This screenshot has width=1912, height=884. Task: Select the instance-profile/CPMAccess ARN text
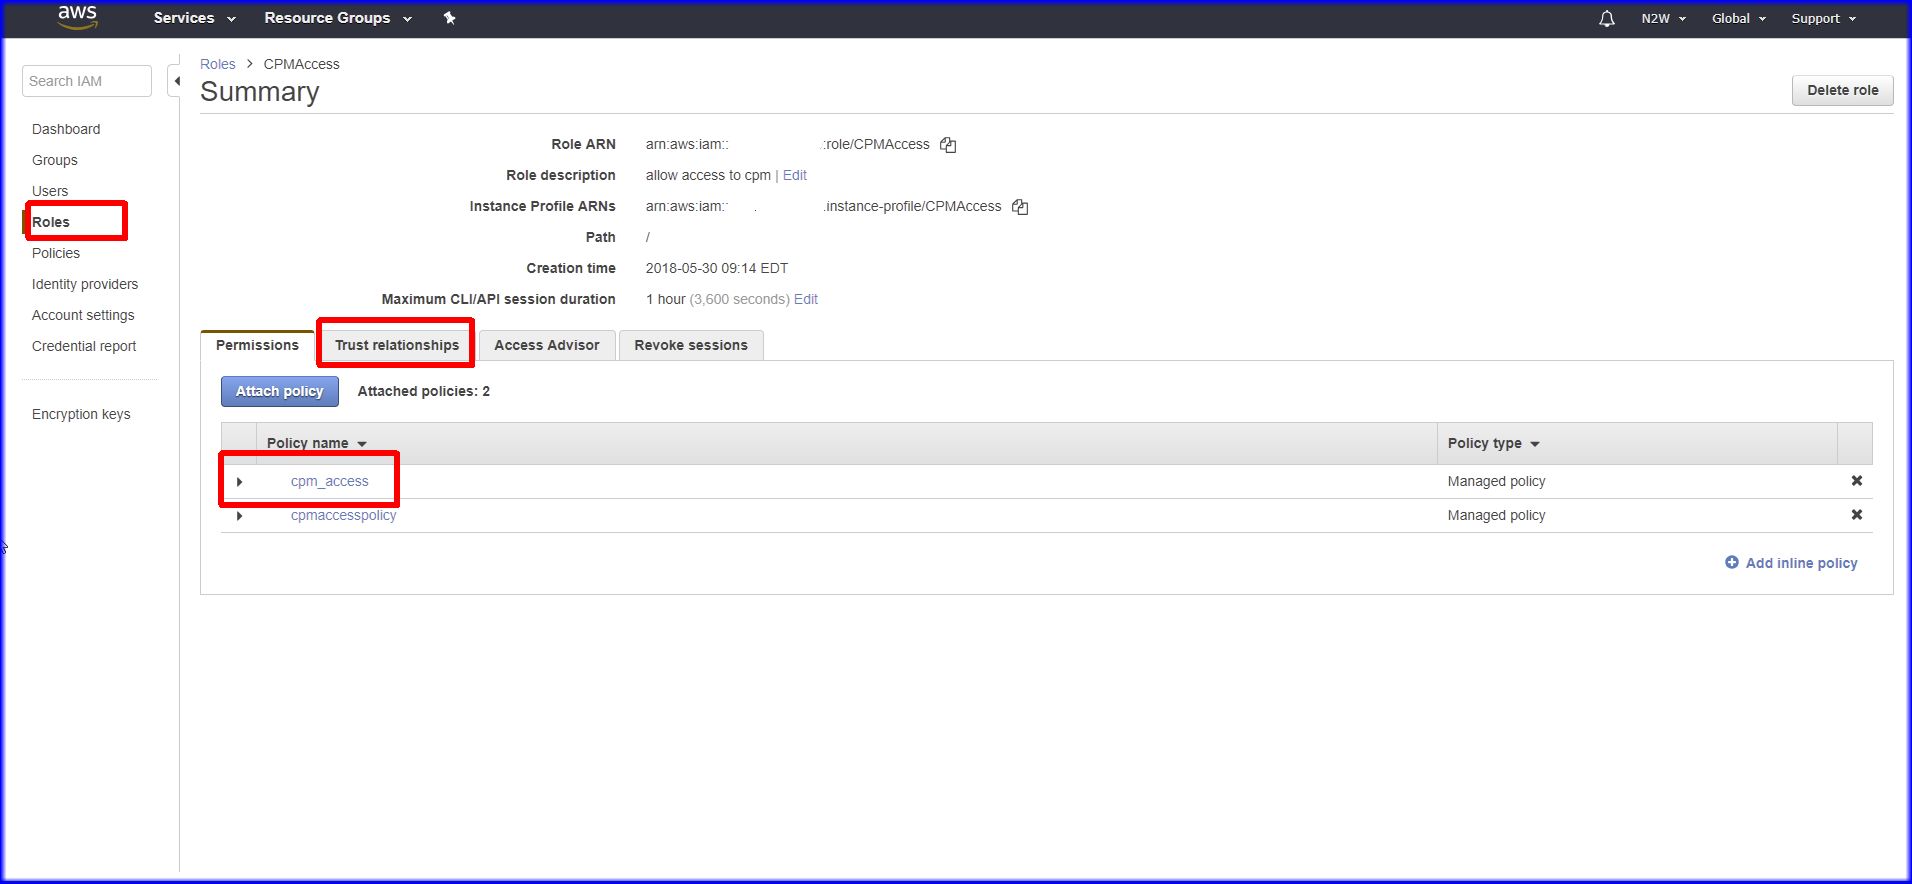(x=823, y=206)
